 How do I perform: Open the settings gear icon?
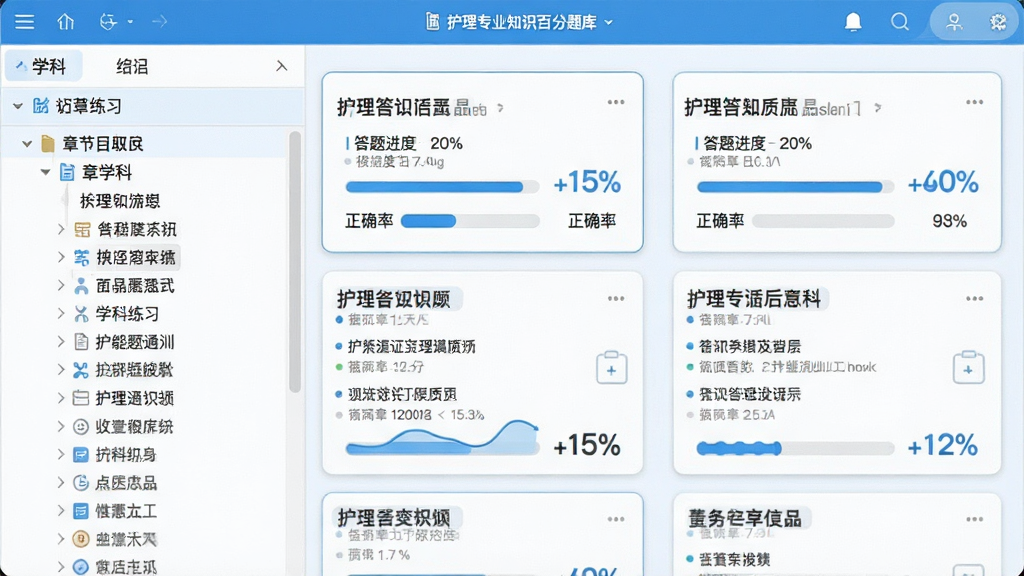(x=998, y=22)
